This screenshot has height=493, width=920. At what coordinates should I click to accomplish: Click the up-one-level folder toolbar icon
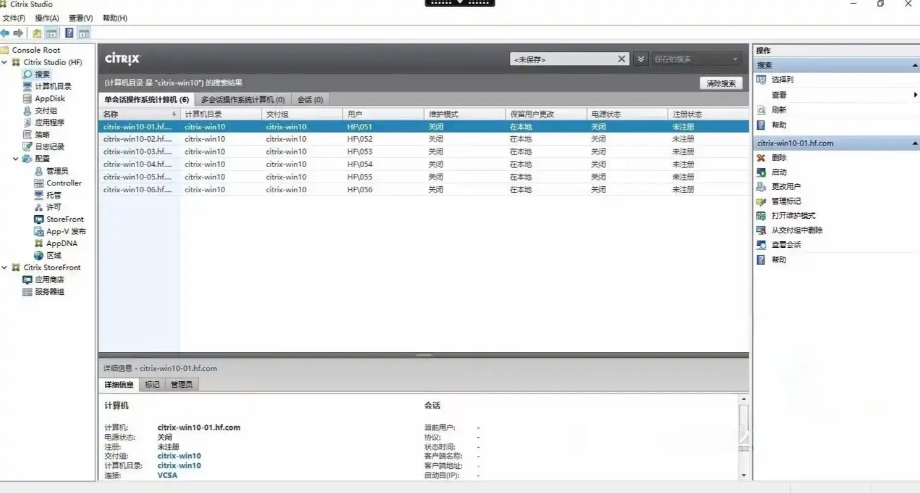36,33
